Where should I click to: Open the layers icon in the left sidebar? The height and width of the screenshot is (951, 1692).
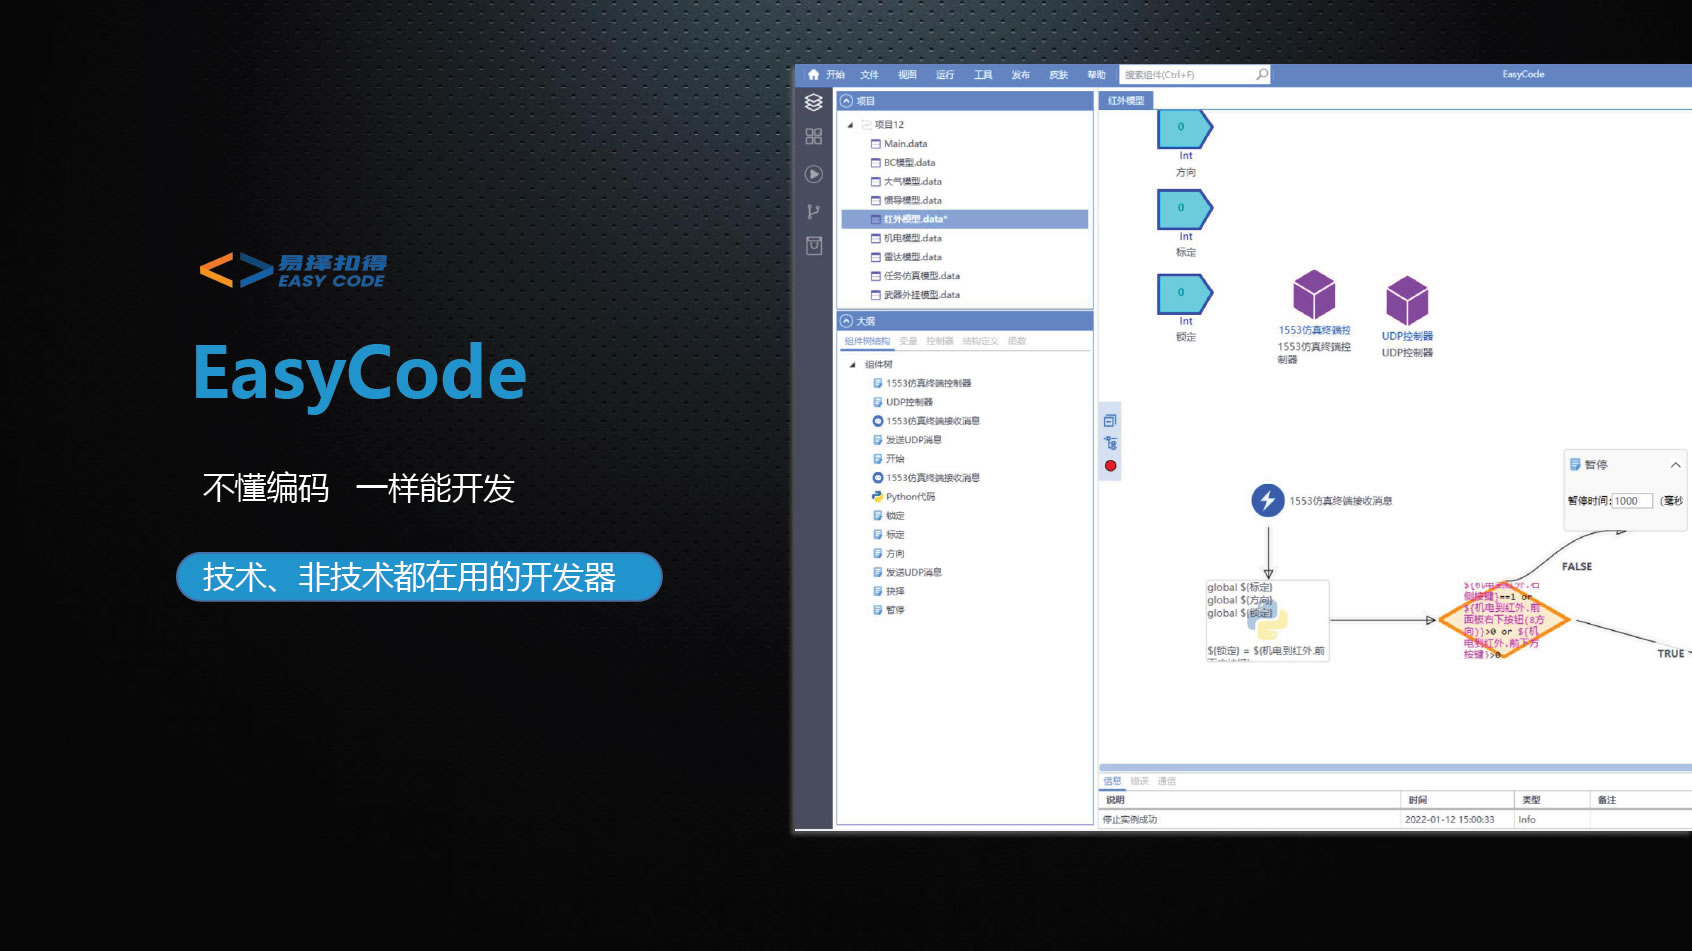[x=814, y=102]
